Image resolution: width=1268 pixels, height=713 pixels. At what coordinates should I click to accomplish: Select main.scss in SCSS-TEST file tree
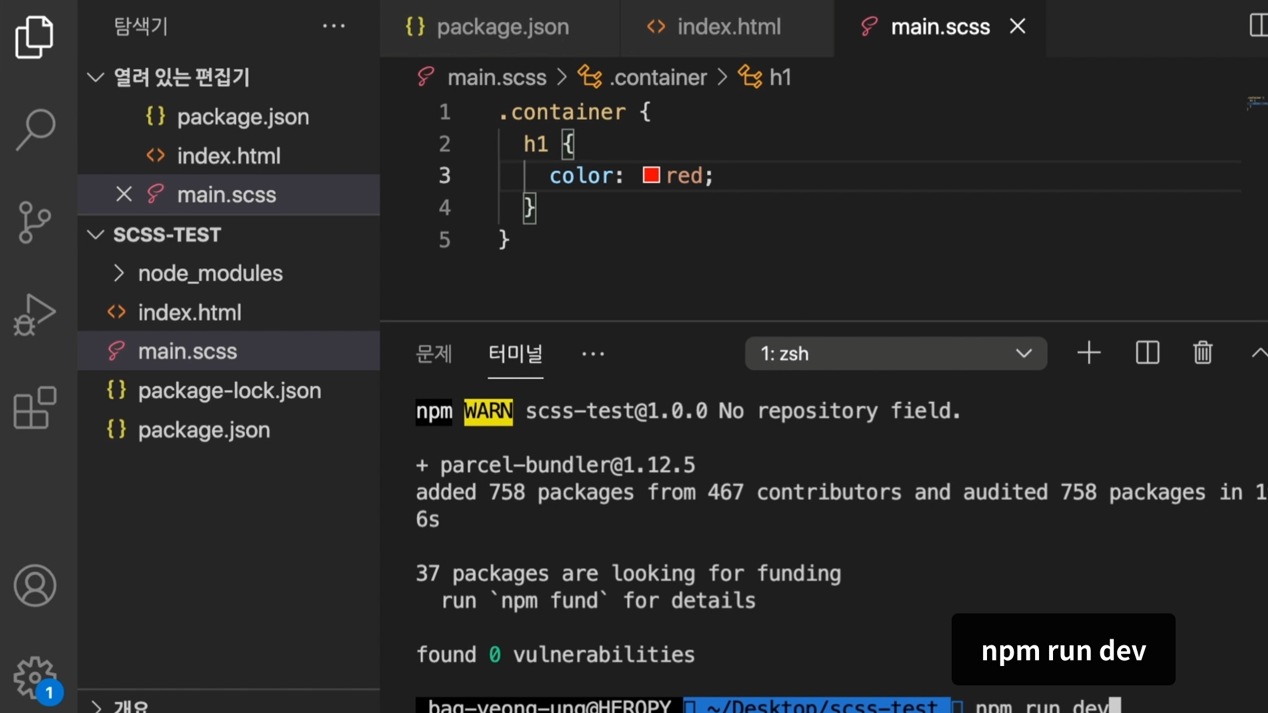click(x=229, y=351)
